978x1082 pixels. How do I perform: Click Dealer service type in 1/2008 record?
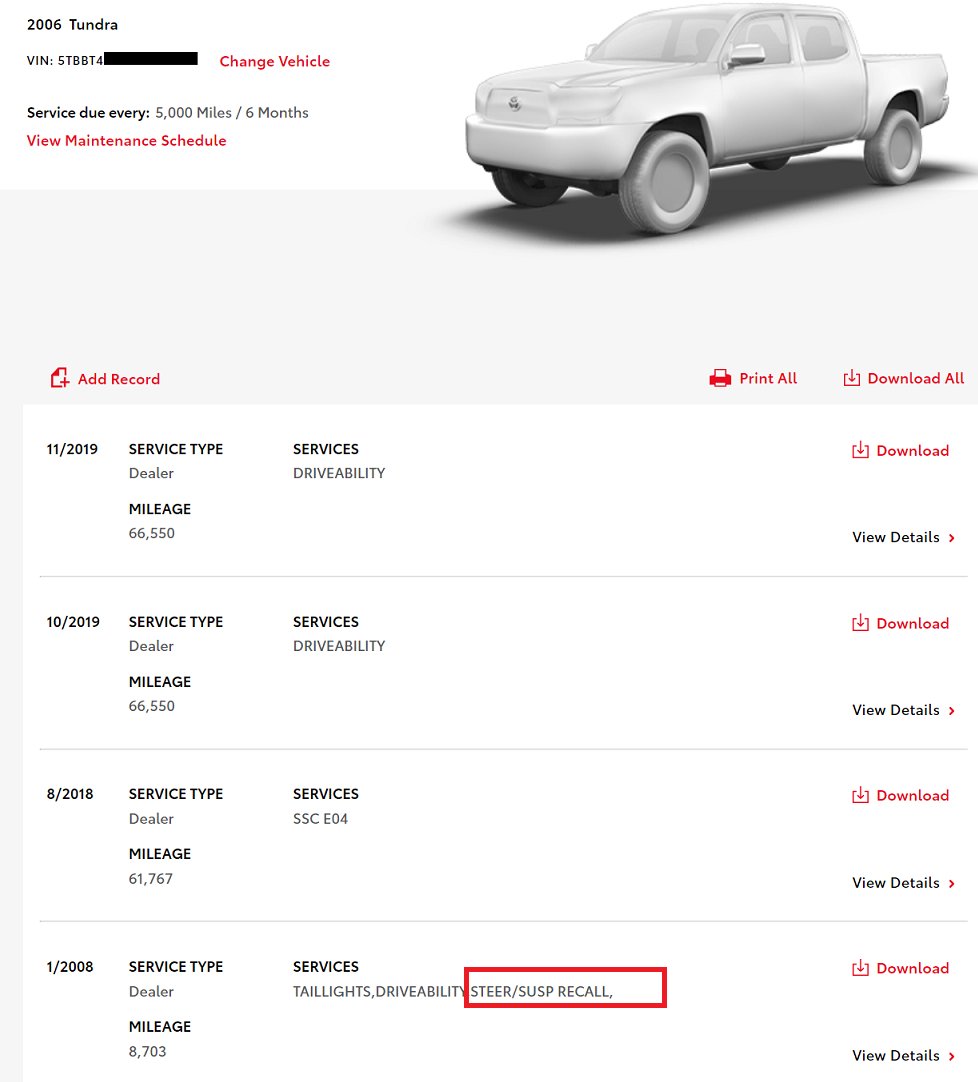point(151,992)
